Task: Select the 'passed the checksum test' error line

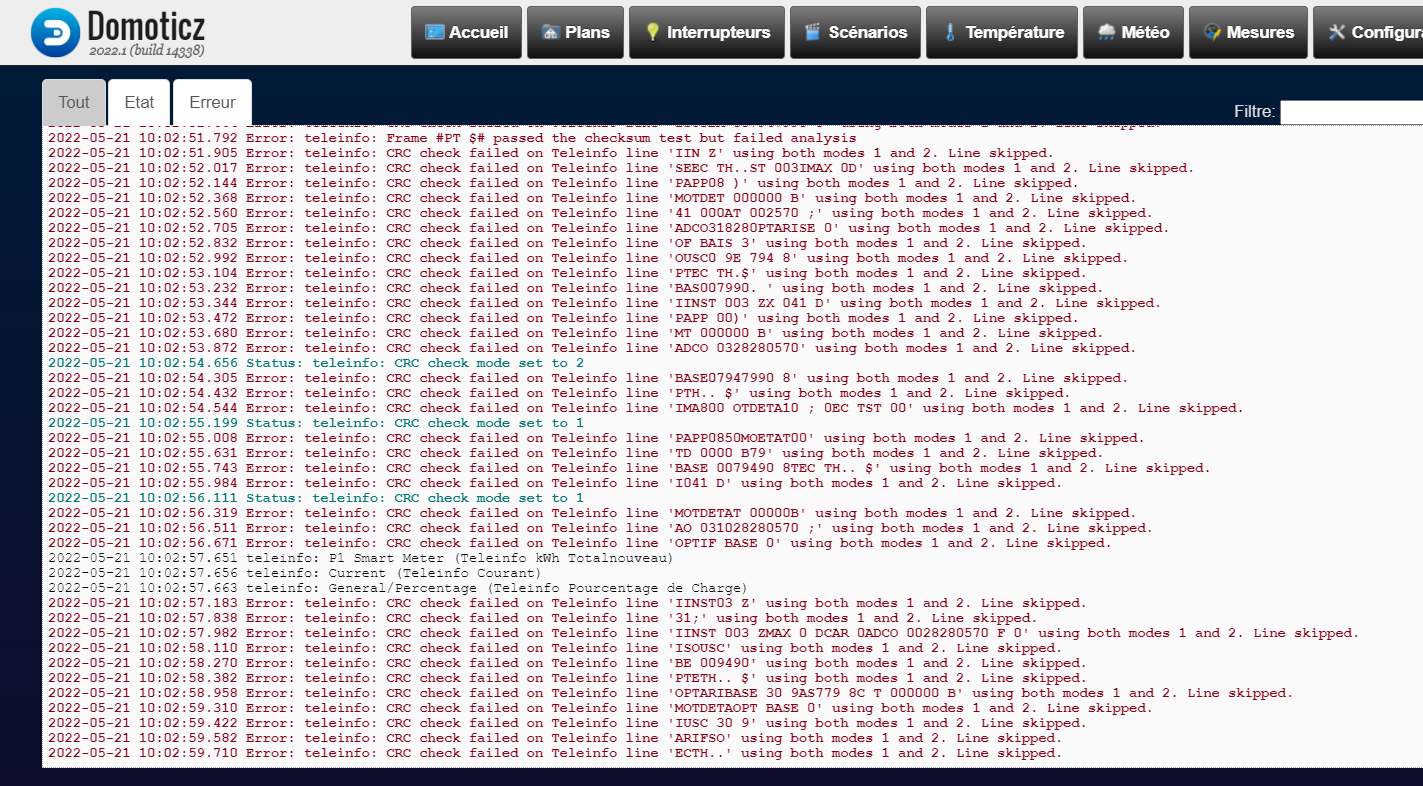Action: click(x=452, y=138)
